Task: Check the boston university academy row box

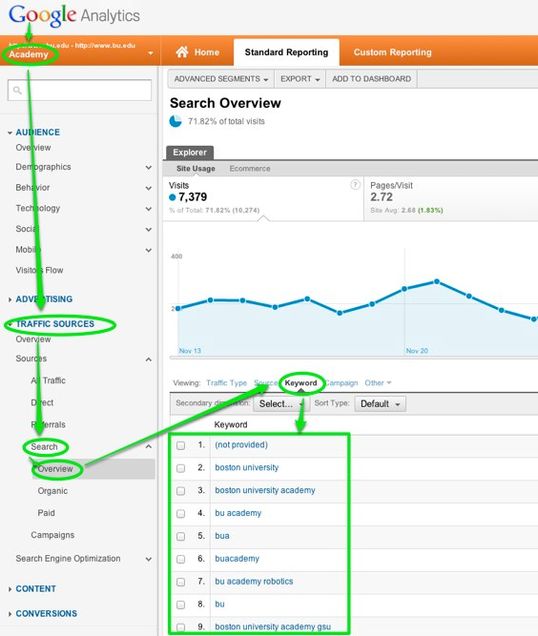Action: [181, 491]
